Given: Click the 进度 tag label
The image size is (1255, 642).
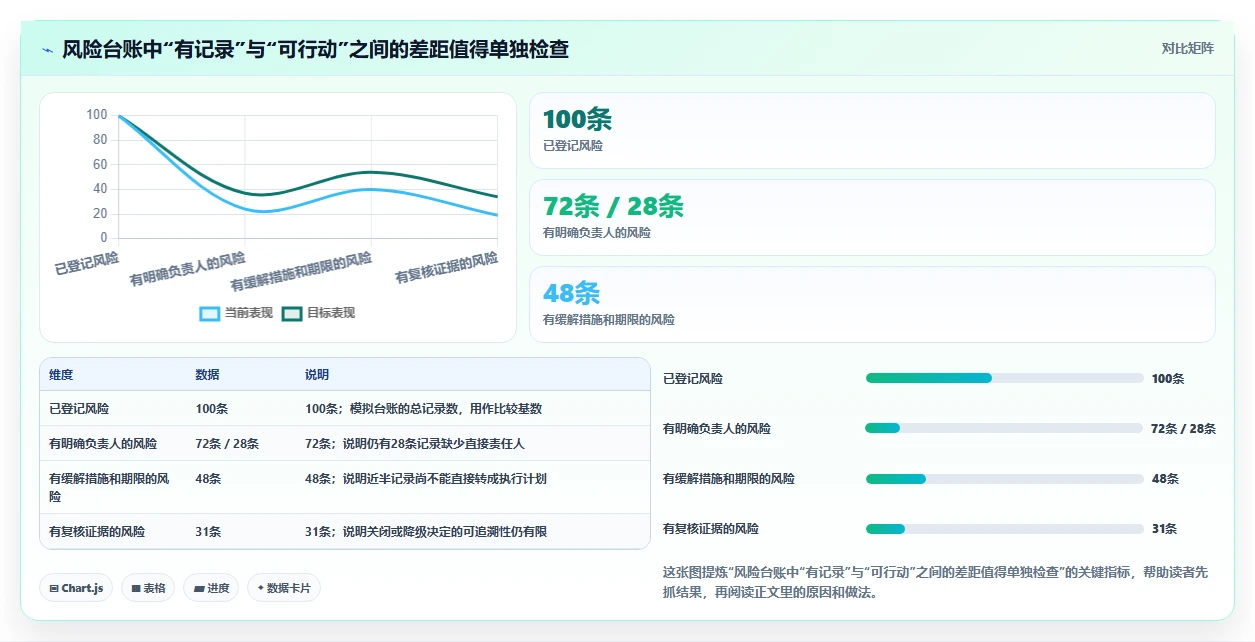Looking at the screenshot, I should [x=218, y=588].
